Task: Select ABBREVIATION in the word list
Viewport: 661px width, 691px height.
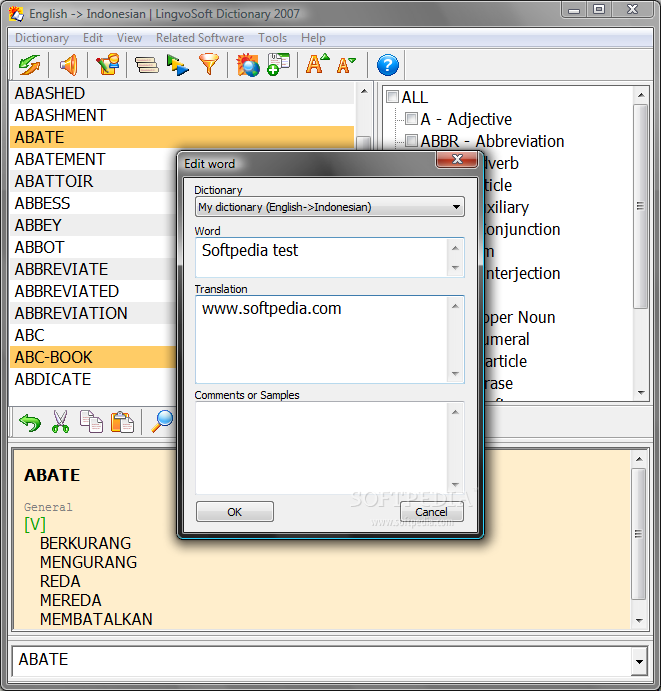Action: (93, 313)
